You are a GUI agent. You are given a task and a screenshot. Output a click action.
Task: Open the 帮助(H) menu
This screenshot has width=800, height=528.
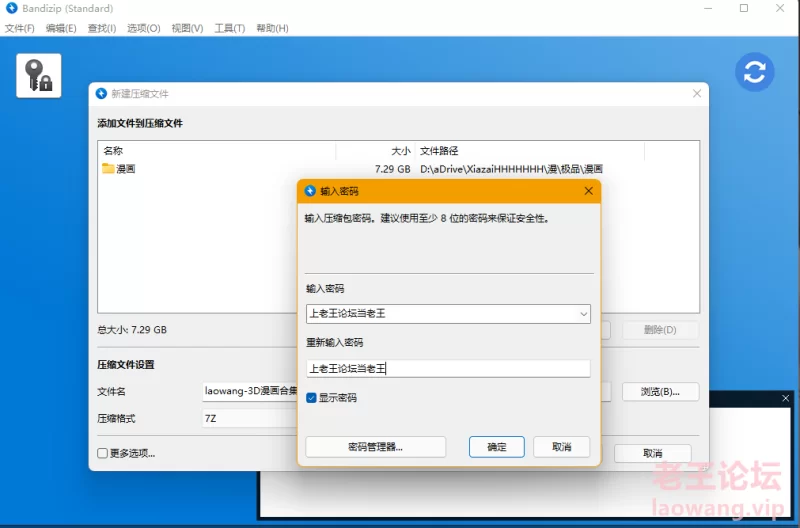tap(272, 28)
